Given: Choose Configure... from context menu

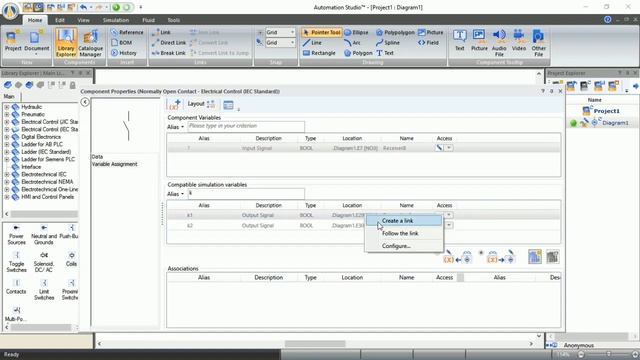Looking at the screenshot, I should pos(404,246).
